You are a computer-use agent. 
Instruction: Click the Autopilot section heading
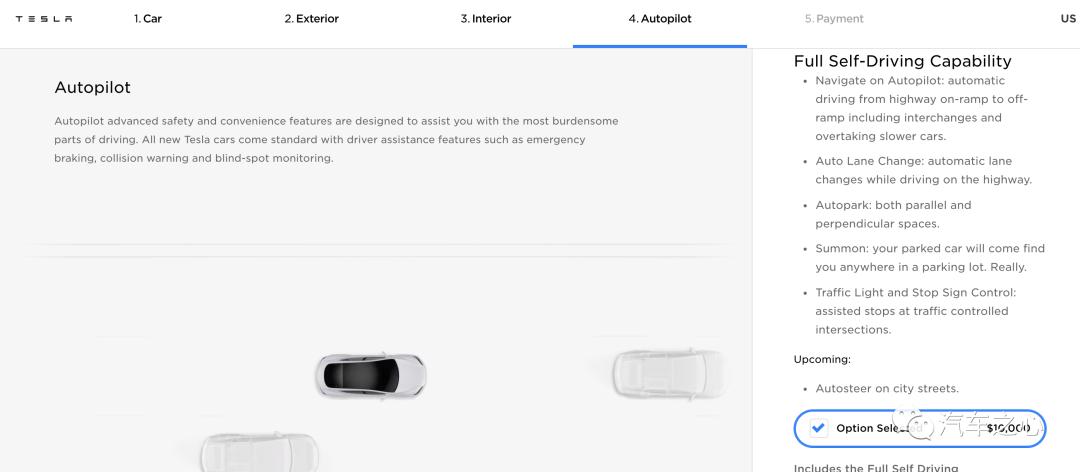click(92, 88)
